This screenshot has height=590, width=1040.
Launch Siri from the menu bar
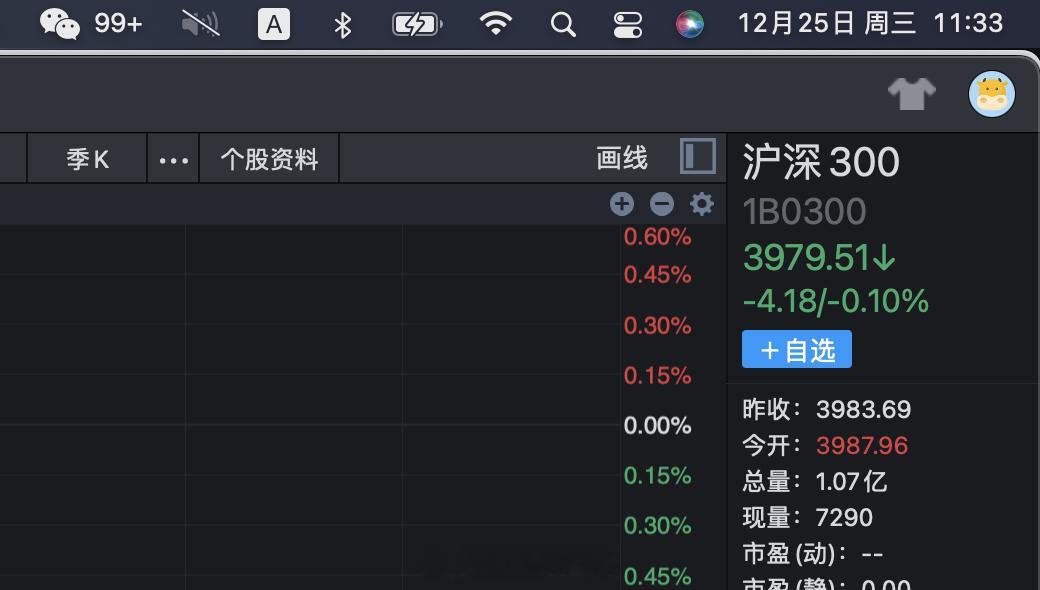point(690,25)
